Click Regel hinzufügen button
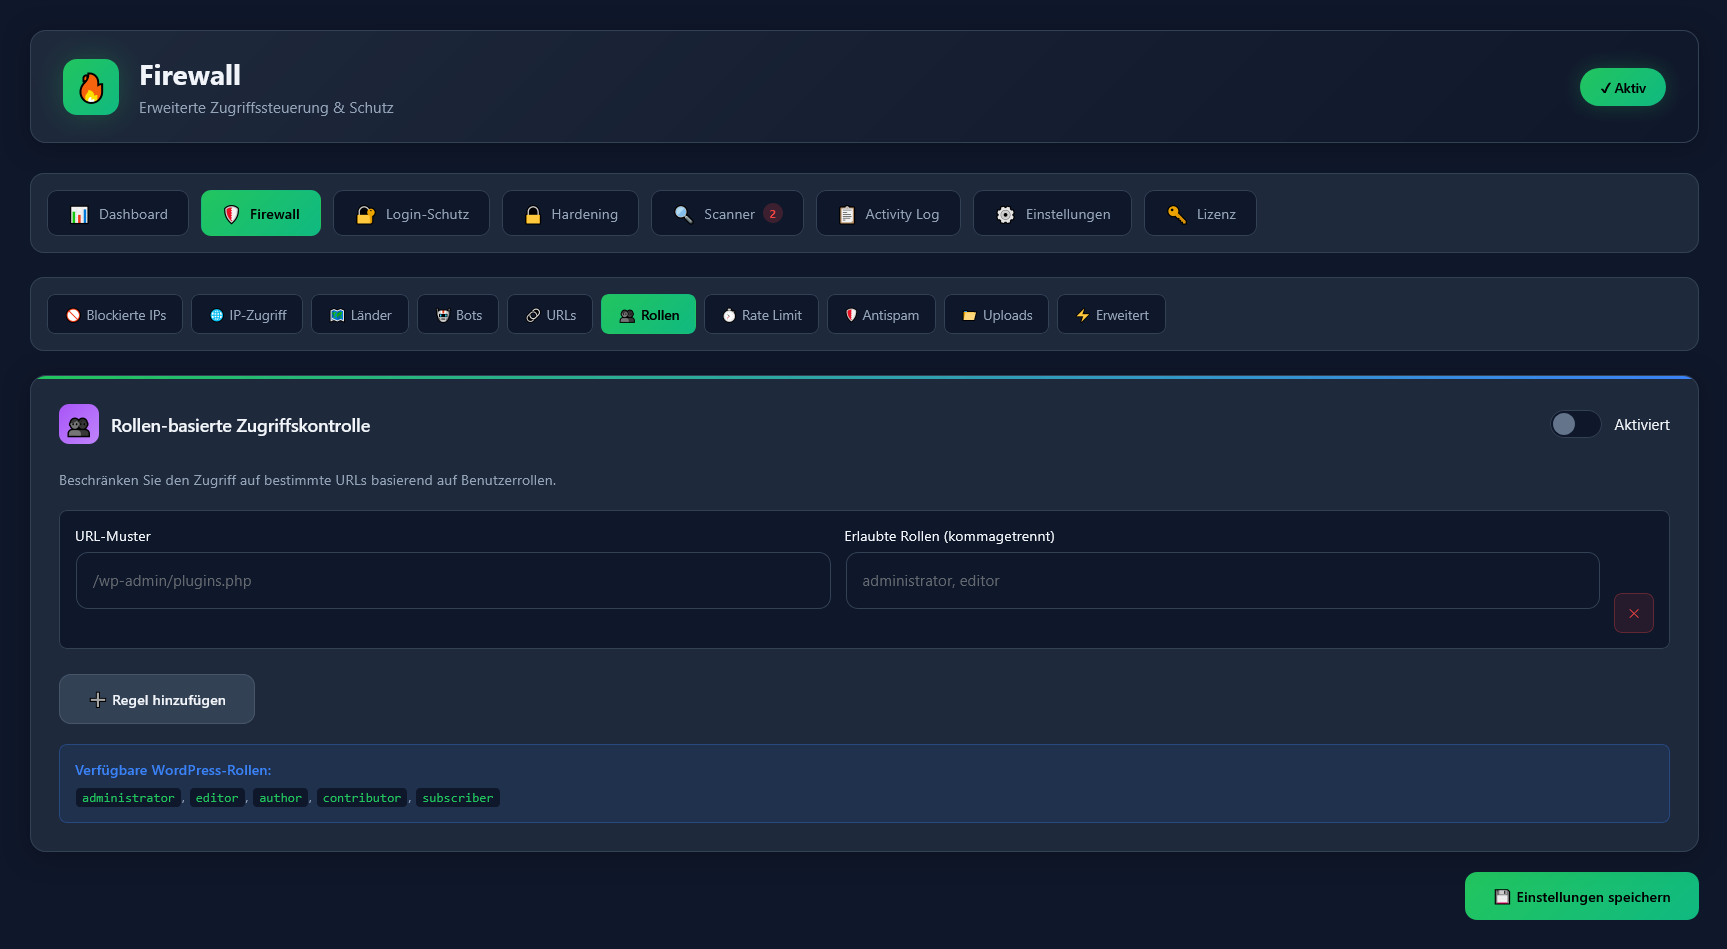The height and width of the screenshot is (949, 1727). pyautogui.click(x=157, y=699)
